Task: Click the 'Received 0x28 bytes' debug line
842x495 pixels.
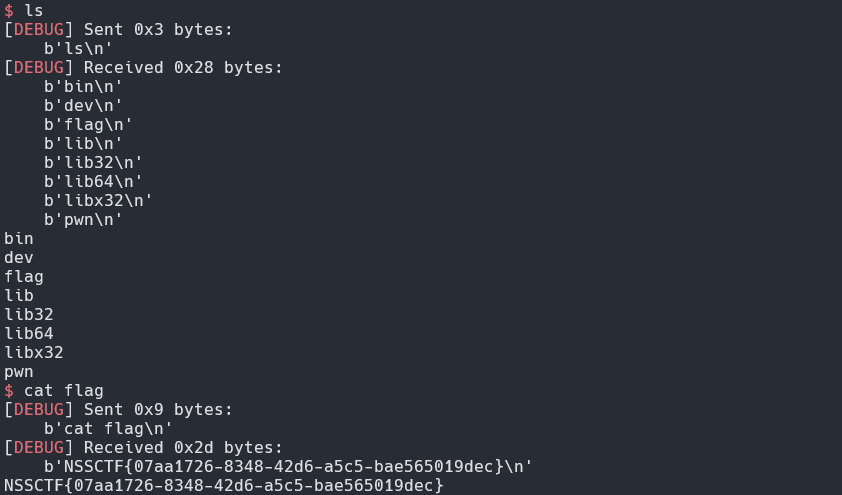Action: (143, 67)
